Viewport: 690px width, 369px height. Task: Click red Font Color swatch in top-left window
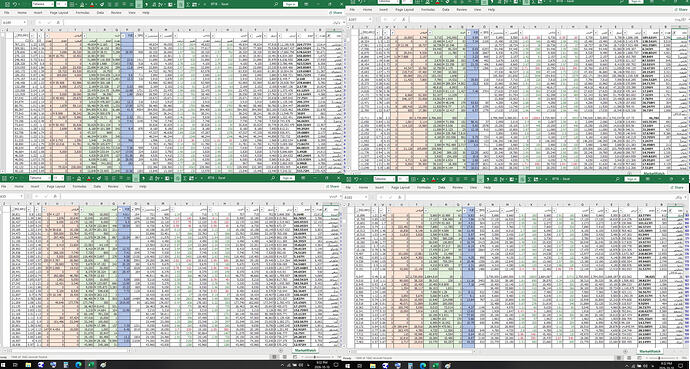coord(92,4)
